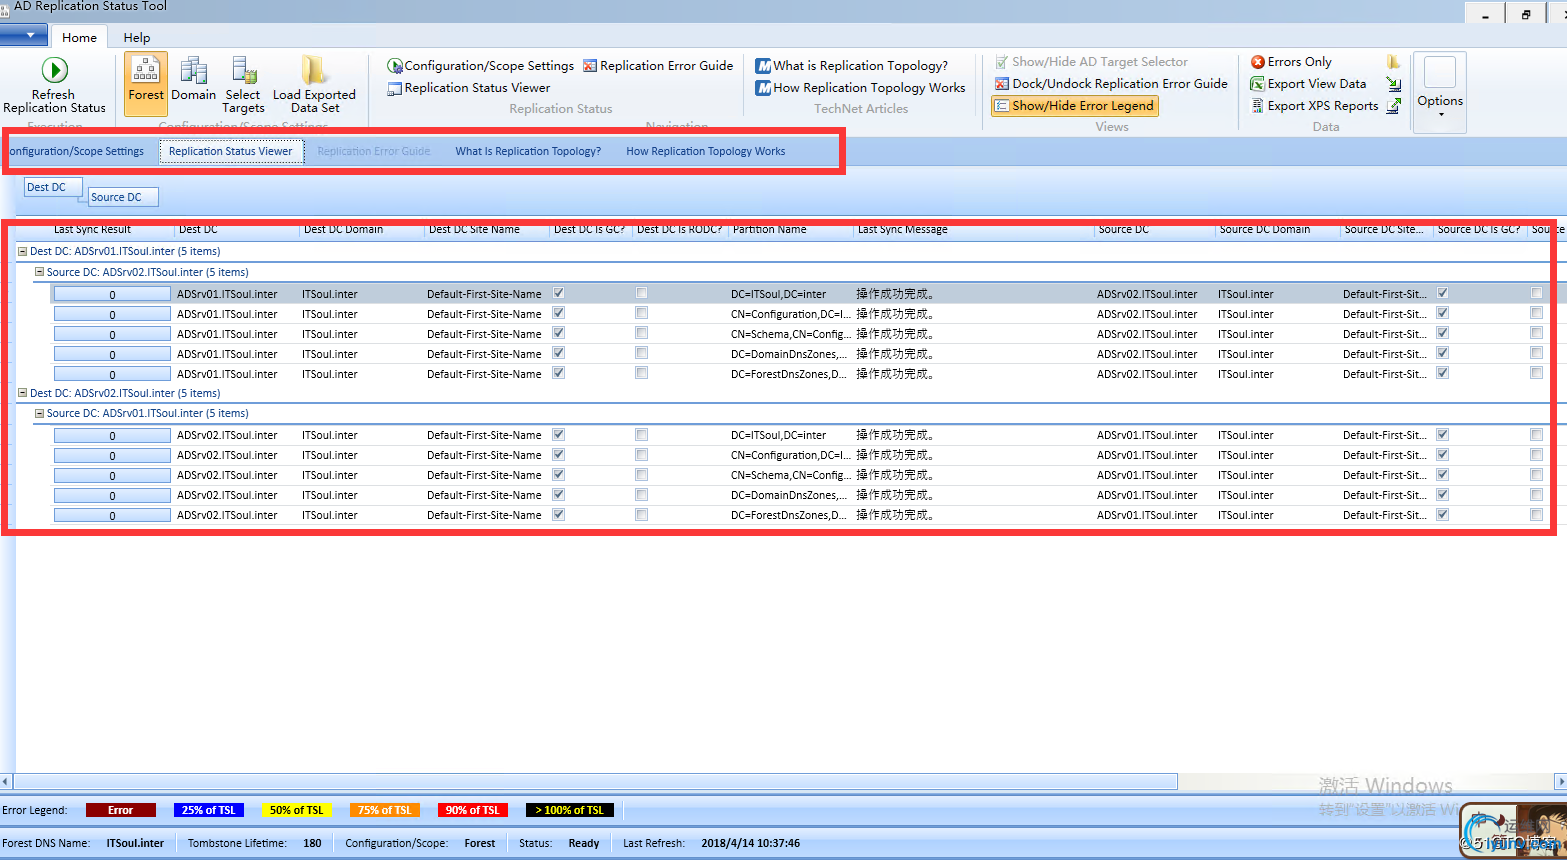Toggle Dest DC Is GC checkbox, ADSrv02 ForestDnsZones row
This screenshot has height=860, width=1567.
click(x=559, y=514)
